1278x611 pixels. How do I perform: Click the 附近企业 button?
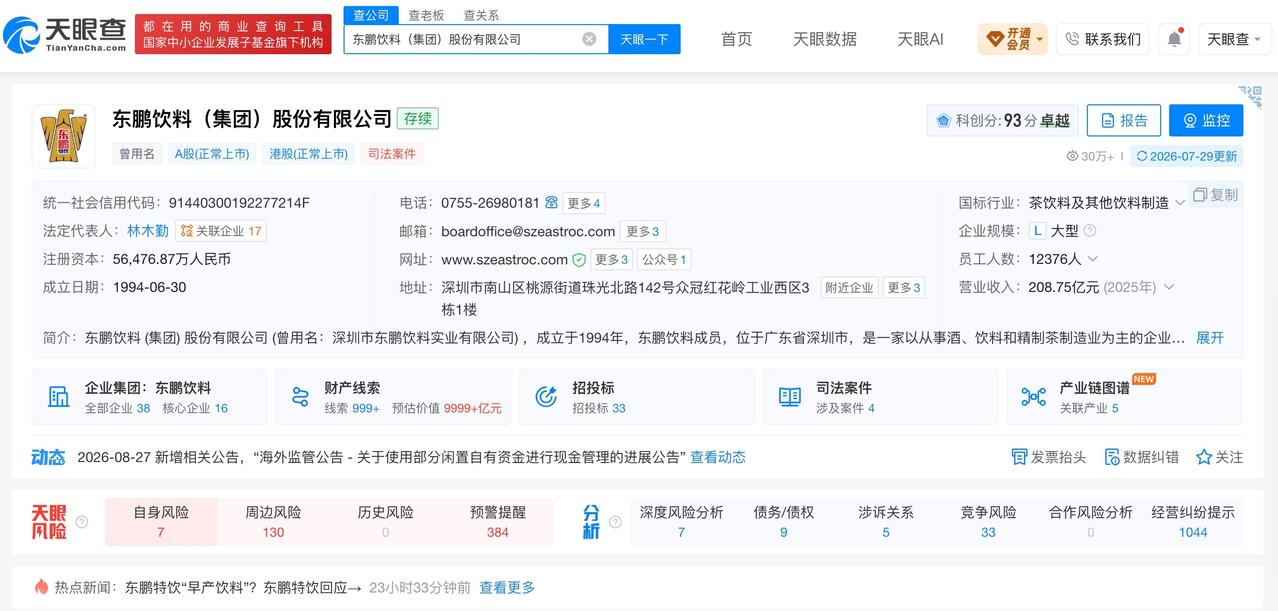(849, 288)
